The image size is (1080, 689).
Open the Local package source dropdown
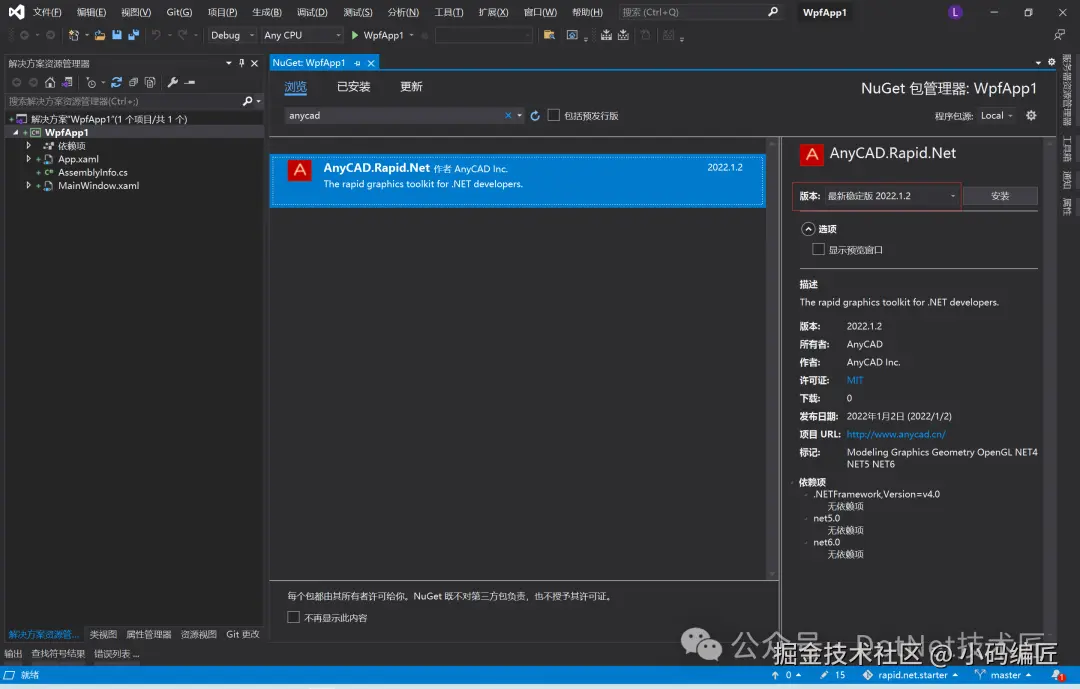point(997,116)
